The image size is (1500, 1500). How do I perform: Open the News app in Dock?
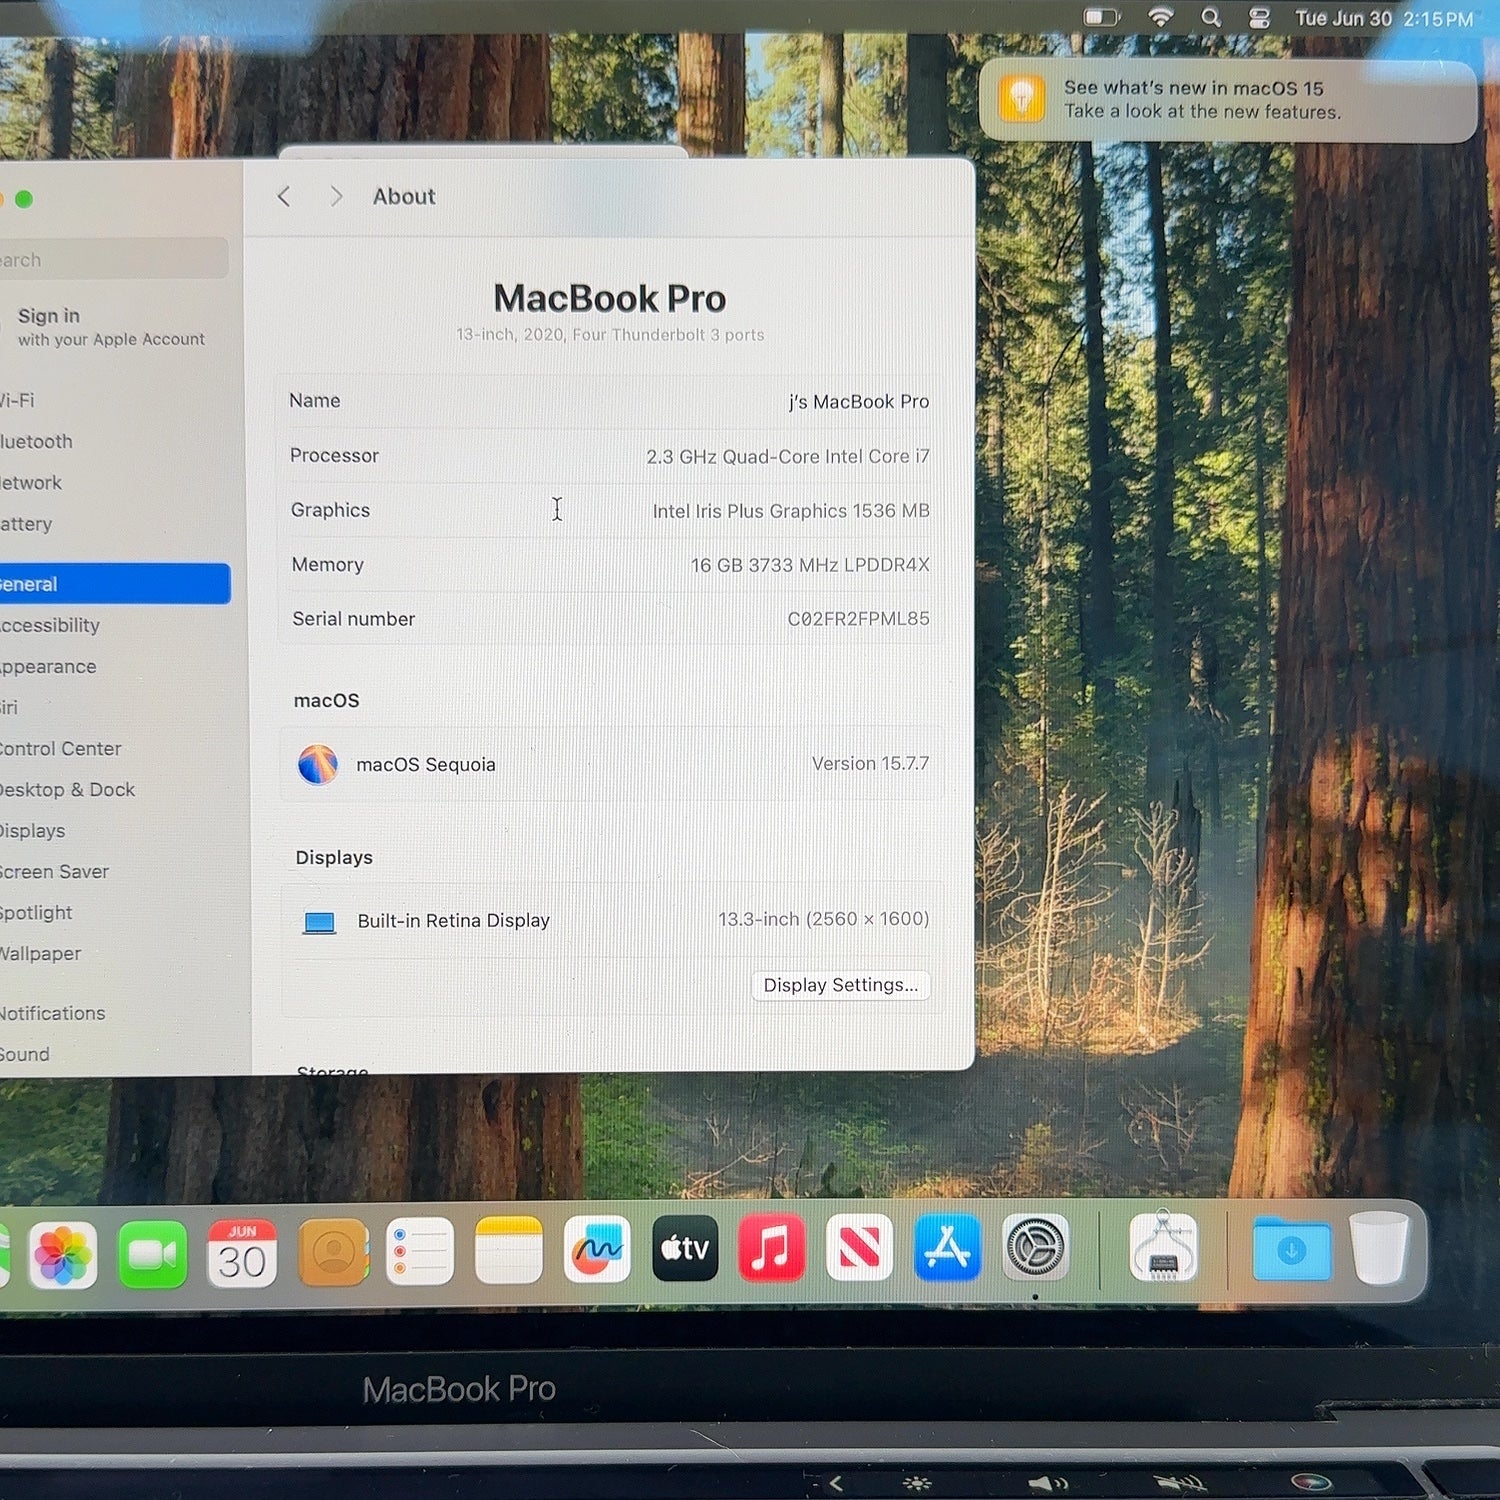(859, 1248)
